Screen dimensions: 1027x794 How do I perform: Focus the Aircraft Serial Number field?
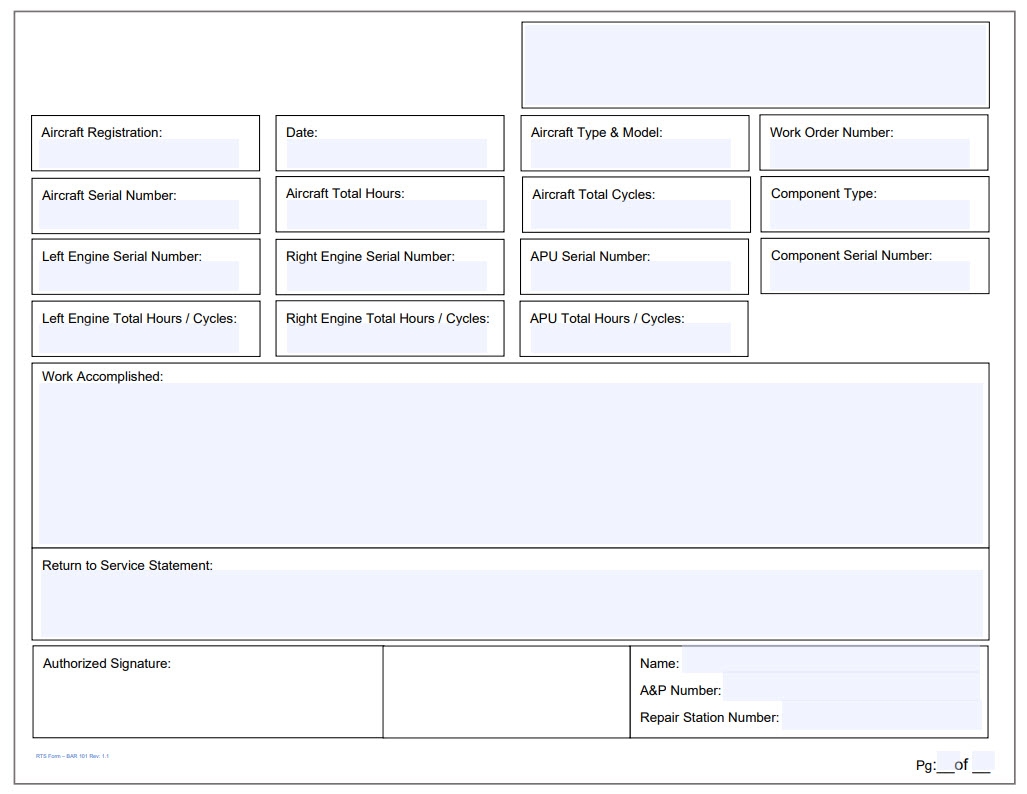click(x=140, y=215)
